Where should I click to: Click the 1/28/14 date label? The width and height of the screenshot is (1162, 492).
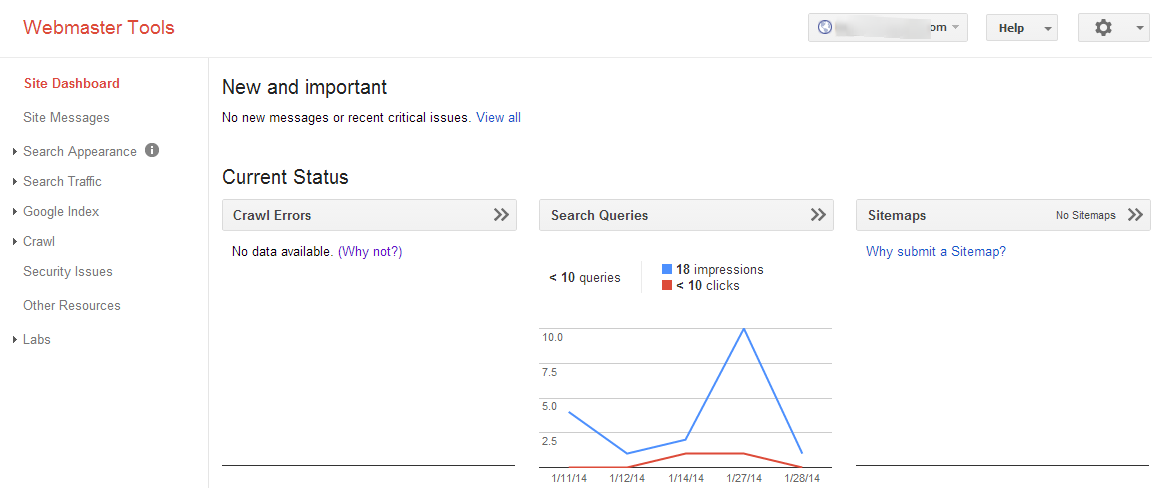point(802,479)
